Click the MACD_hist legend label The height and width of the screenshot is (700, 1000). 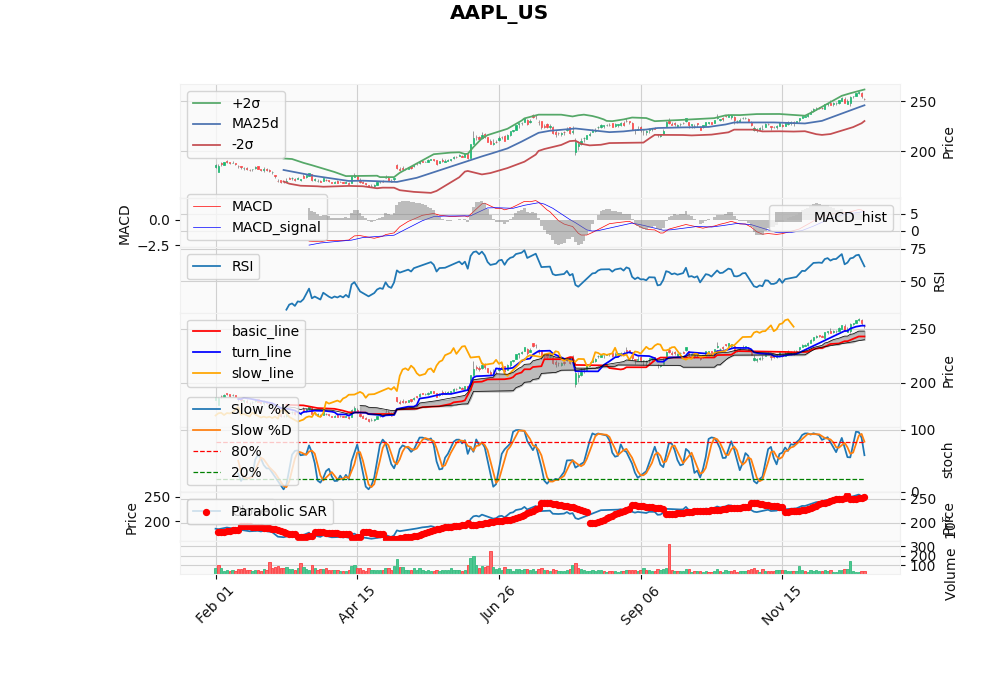850,217
